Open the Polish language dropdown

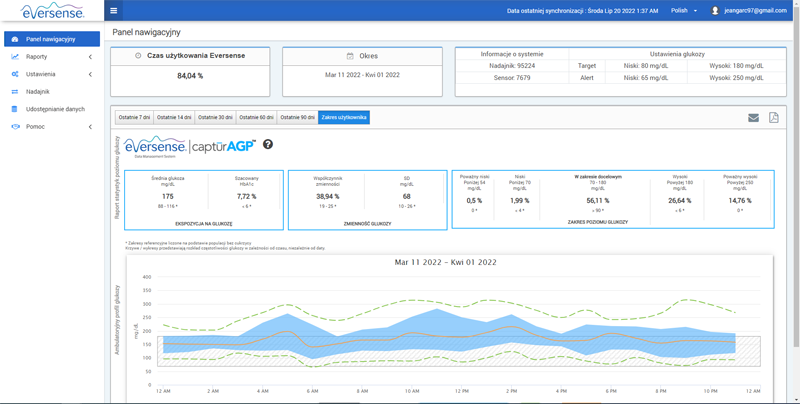684,10
